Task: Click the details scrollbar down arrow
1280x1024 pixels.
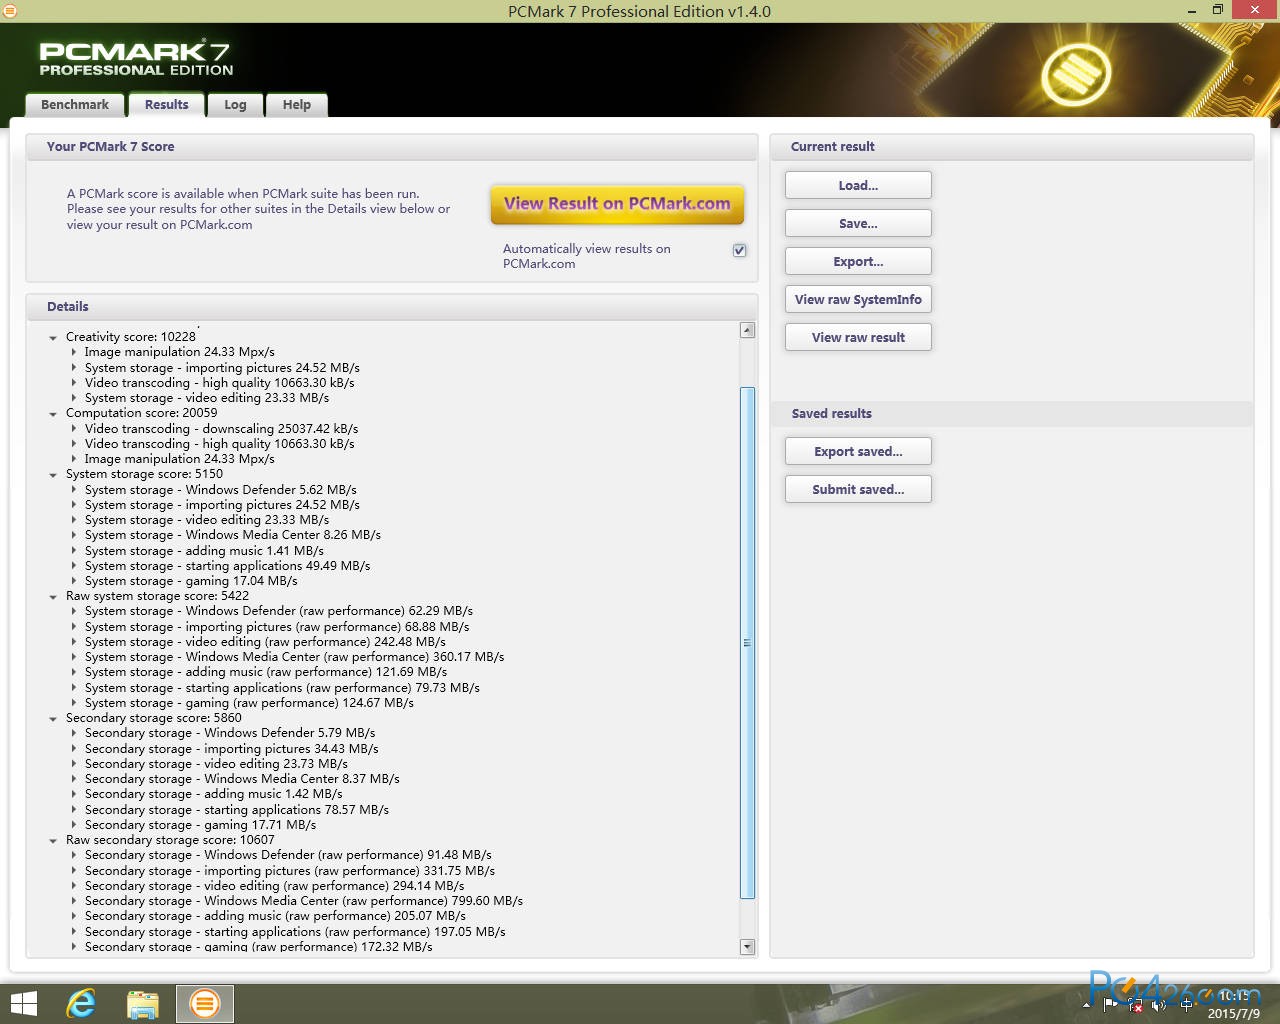Action: pos(747,946)
